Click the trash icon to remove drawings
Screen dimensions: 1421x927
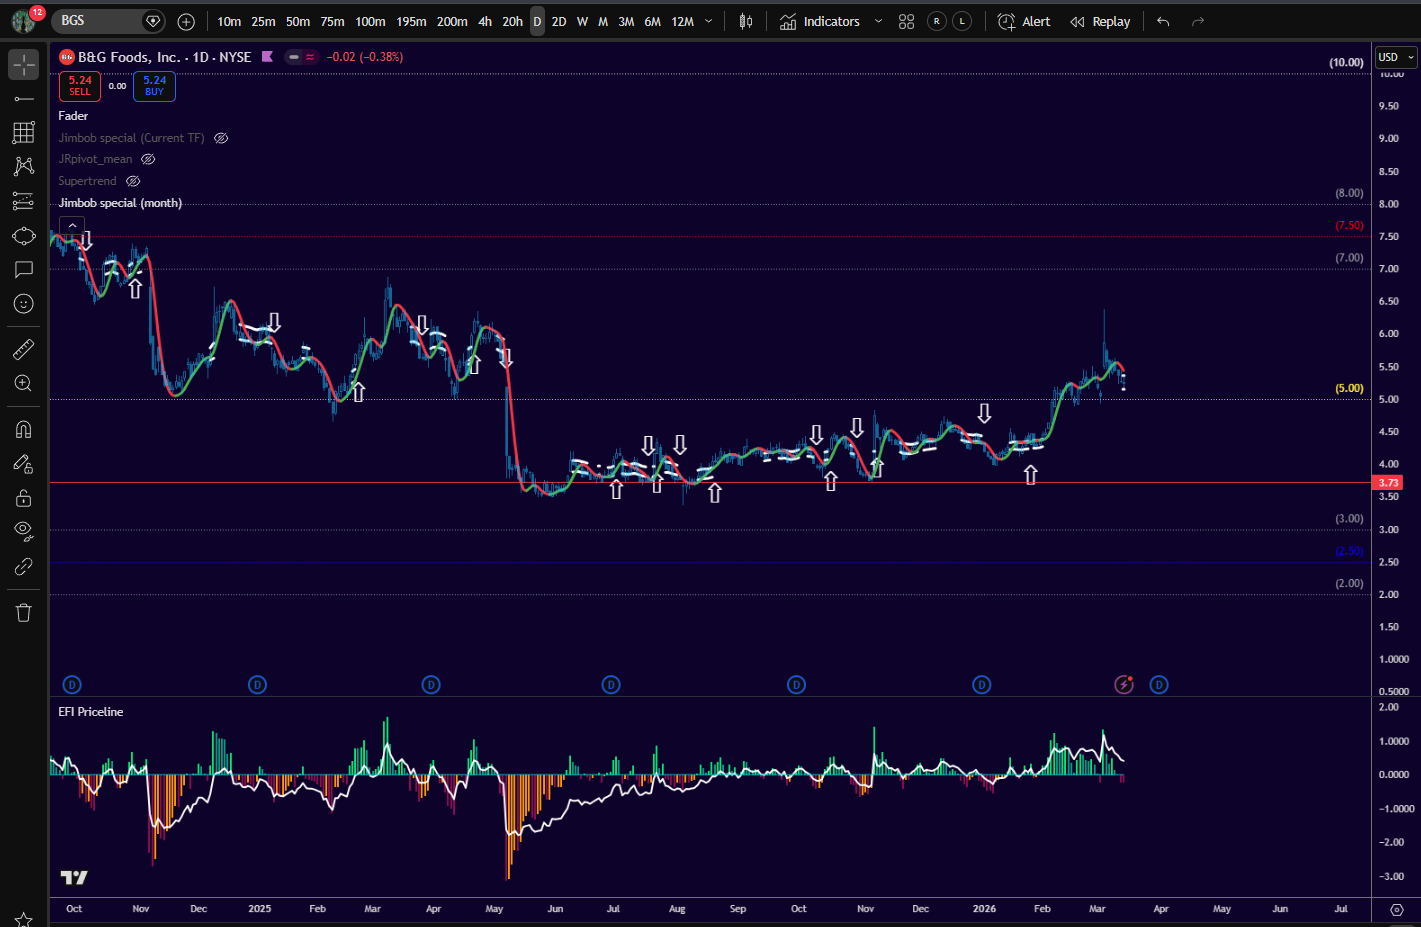click(23, 613)
